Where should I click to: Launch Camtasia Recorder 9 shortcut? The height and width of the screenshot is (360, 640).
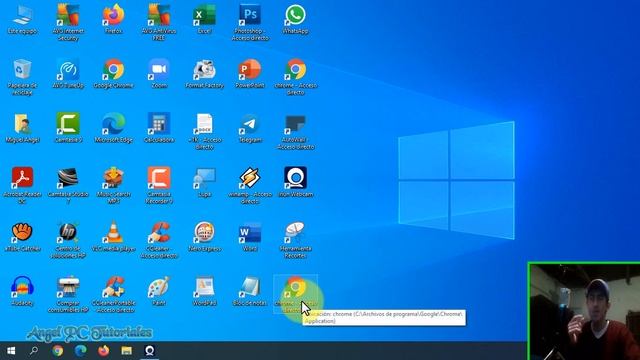(x=159, y=185)
